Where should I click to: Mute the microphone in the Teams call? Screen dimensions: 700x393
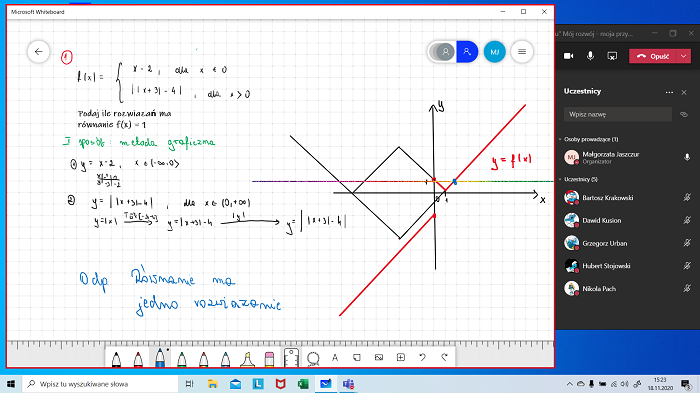click(590, 56)
